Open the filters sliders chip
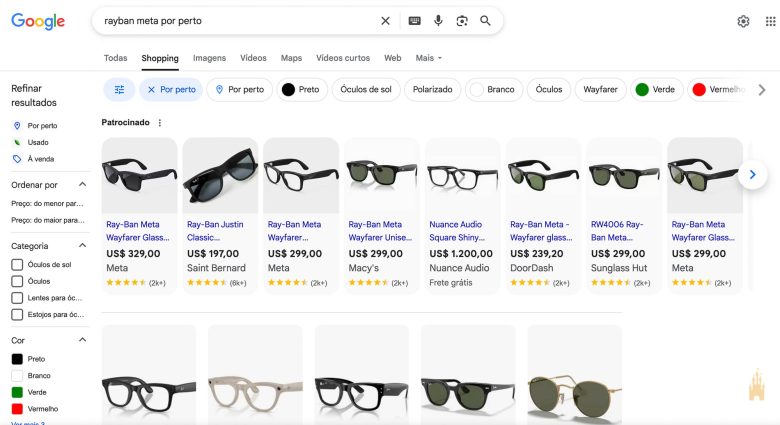Image resolution: width=780 pixels, height=425 pixels. (x=119, y=90)
